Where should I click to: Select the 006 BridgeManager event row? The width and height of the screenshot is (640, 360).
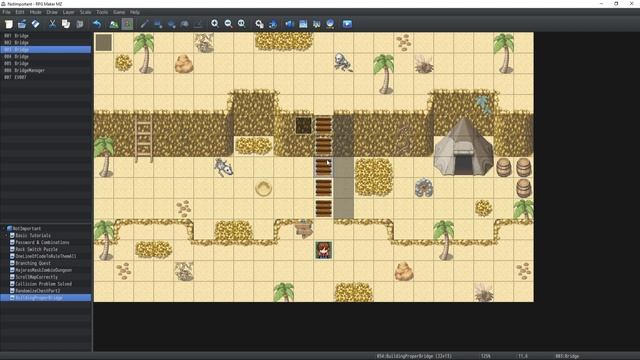pos(46,70)
